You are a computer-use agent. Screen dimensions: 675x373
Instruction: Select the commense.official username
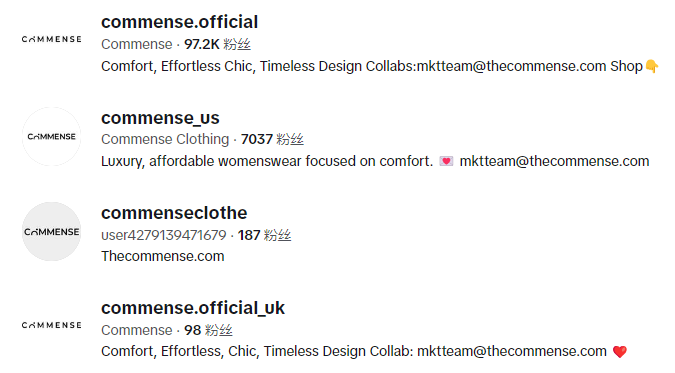tap(180, 22)
